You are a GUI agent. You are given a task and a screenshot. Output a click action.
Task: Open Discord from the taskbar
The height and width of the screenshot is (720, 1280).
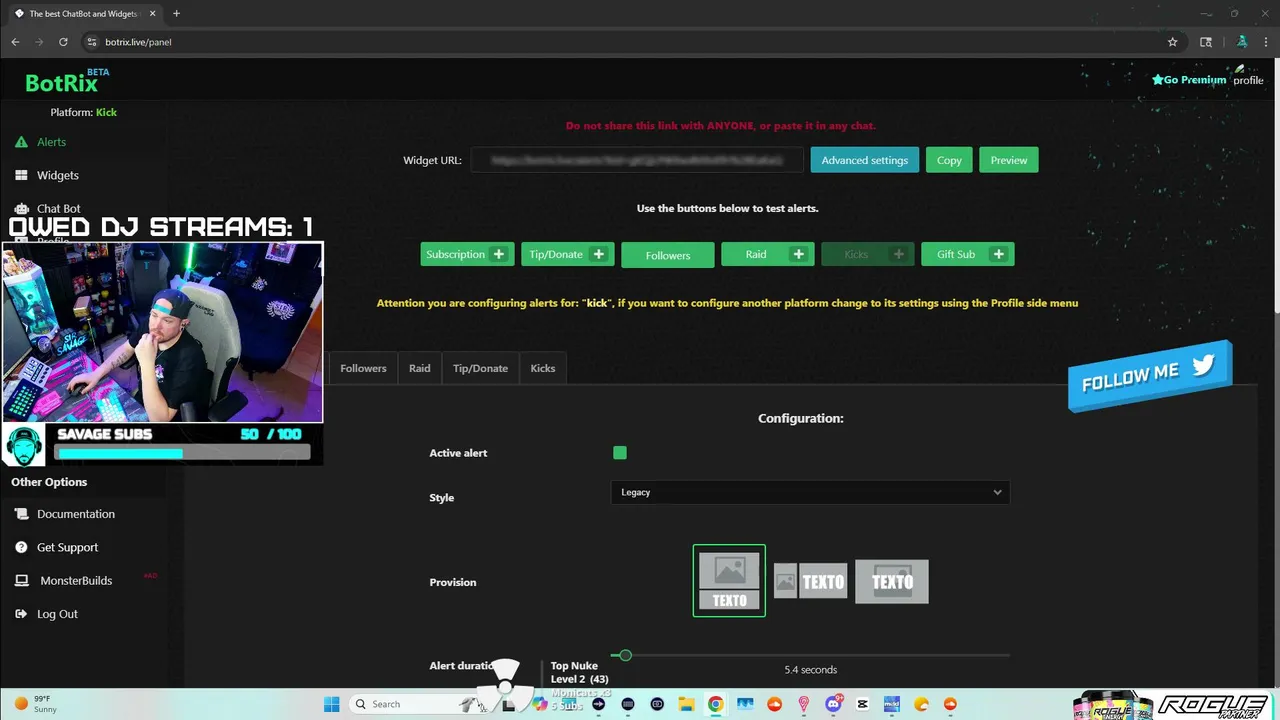833,704
